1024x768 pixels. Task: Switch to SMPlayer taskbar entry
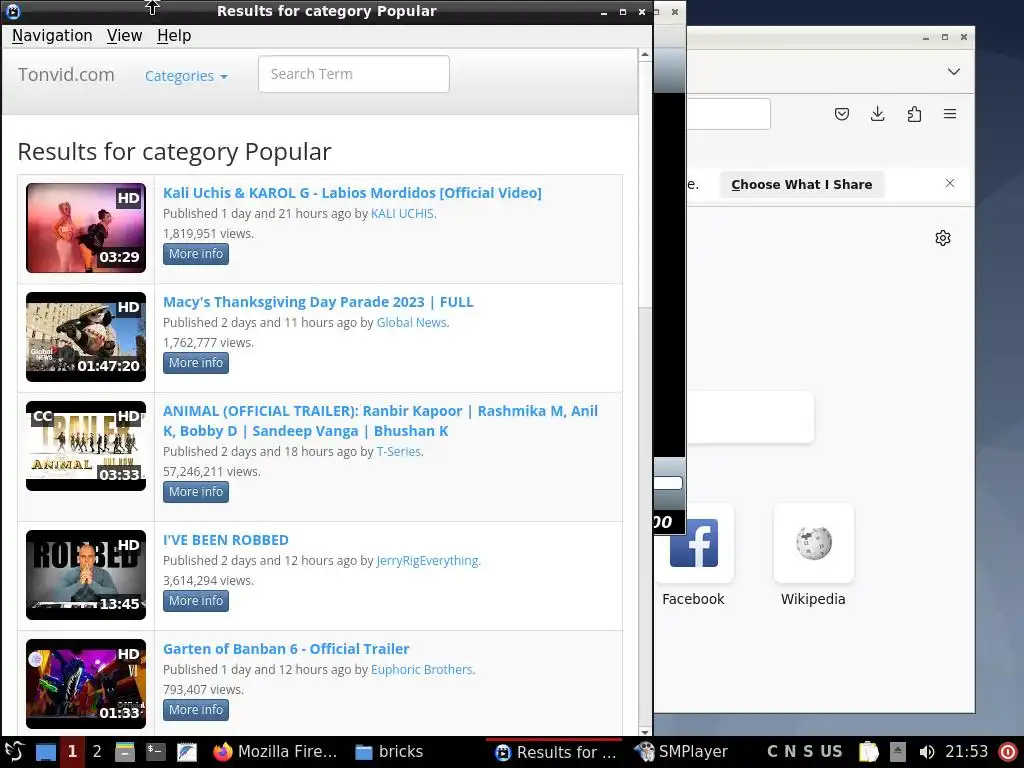coord(681,752)
